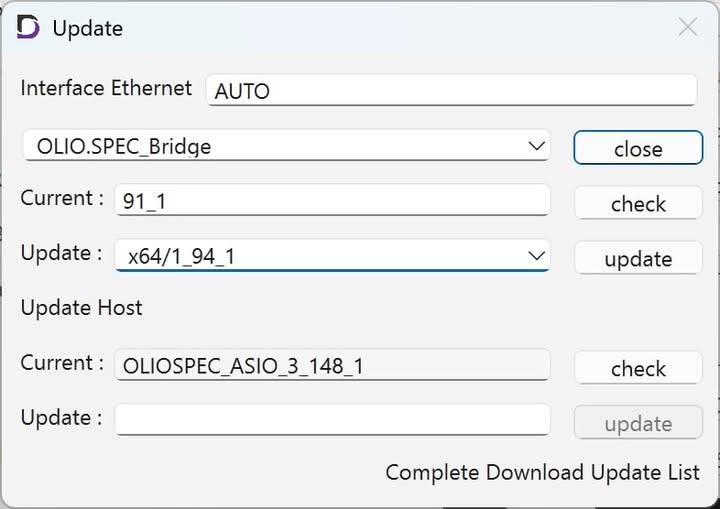Click the Update Host section heading
The height and width of the screenshot is (509, 720).
(82, 308)
